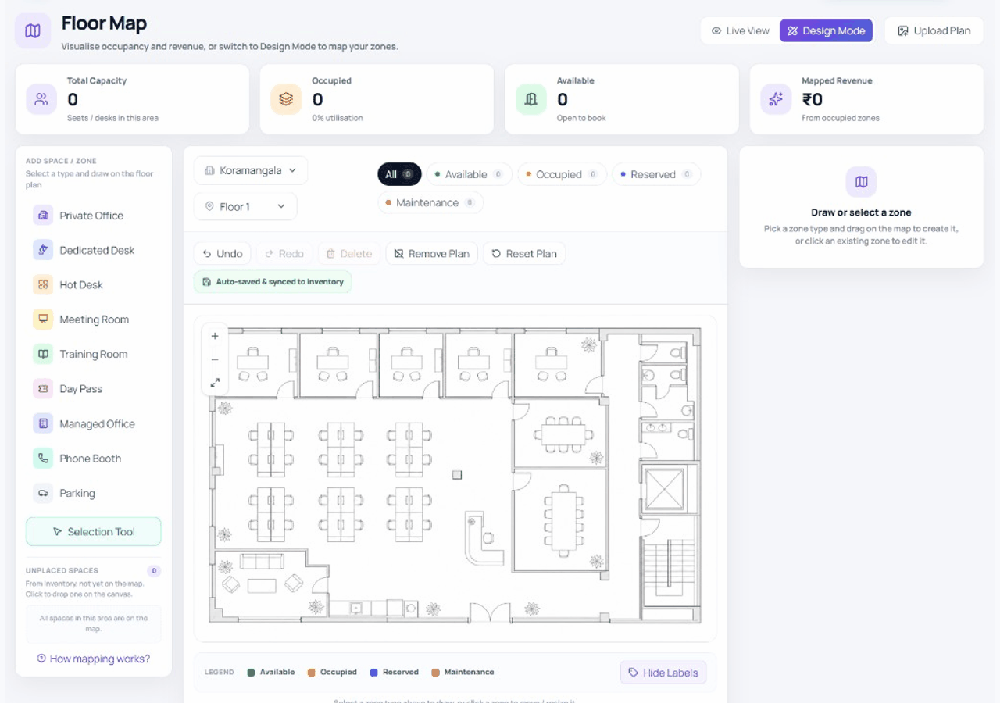The height and width of the screenshot is (703, 1000).
Task: Filter zones by All status
Action: click(x=399, y=174)
